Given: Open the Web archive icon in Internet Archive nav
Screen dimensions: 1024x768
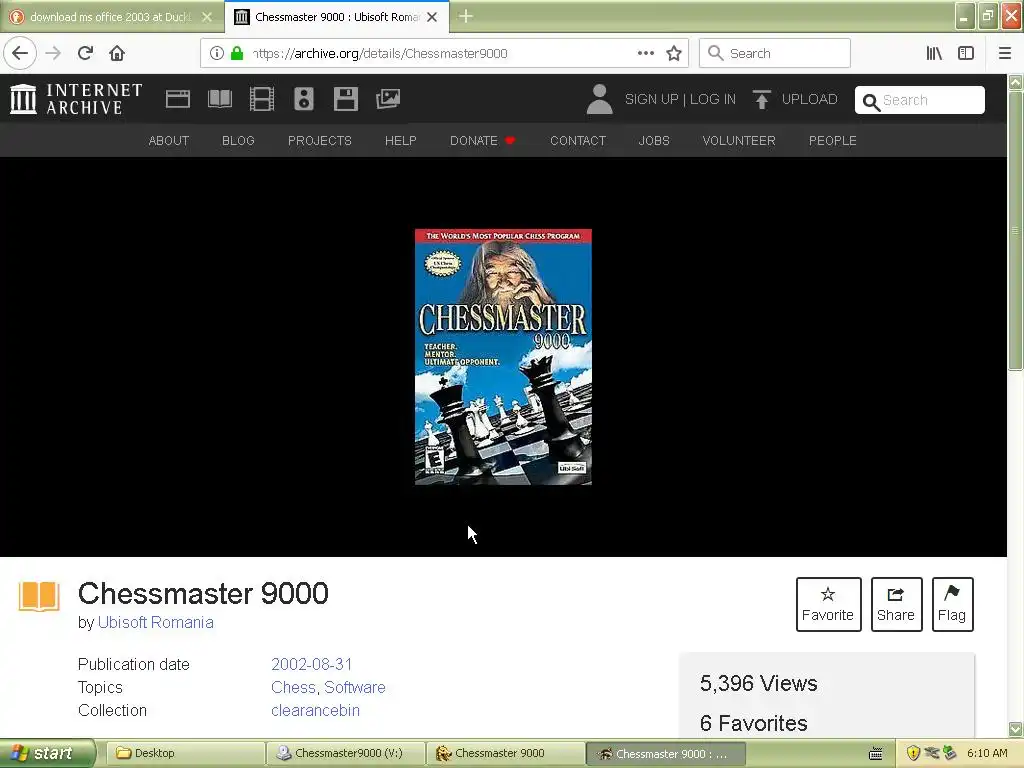Looking at the screenshot, I should pos(178,99).
